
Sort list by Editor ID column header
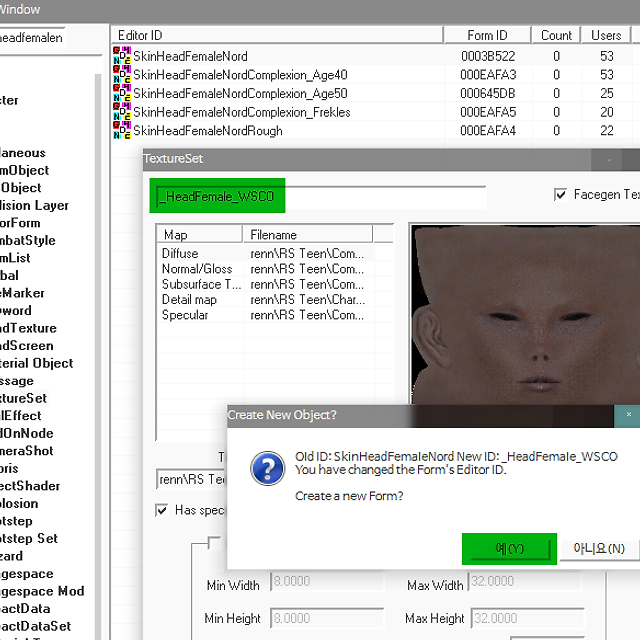(x=275, y=35)
